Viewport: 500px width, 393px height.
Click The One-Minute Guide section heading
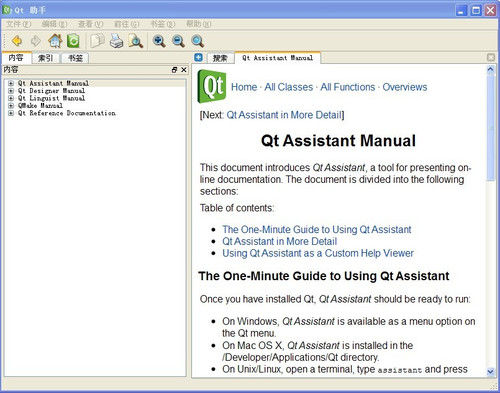[324, 276]
